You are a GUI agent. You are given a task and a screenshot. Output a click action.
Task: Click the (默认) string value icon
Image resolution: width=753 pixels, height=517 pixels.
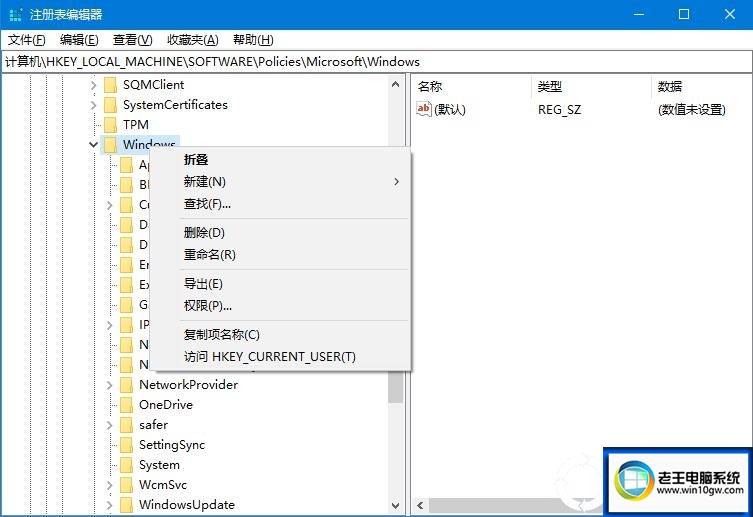tap(424, 109)
